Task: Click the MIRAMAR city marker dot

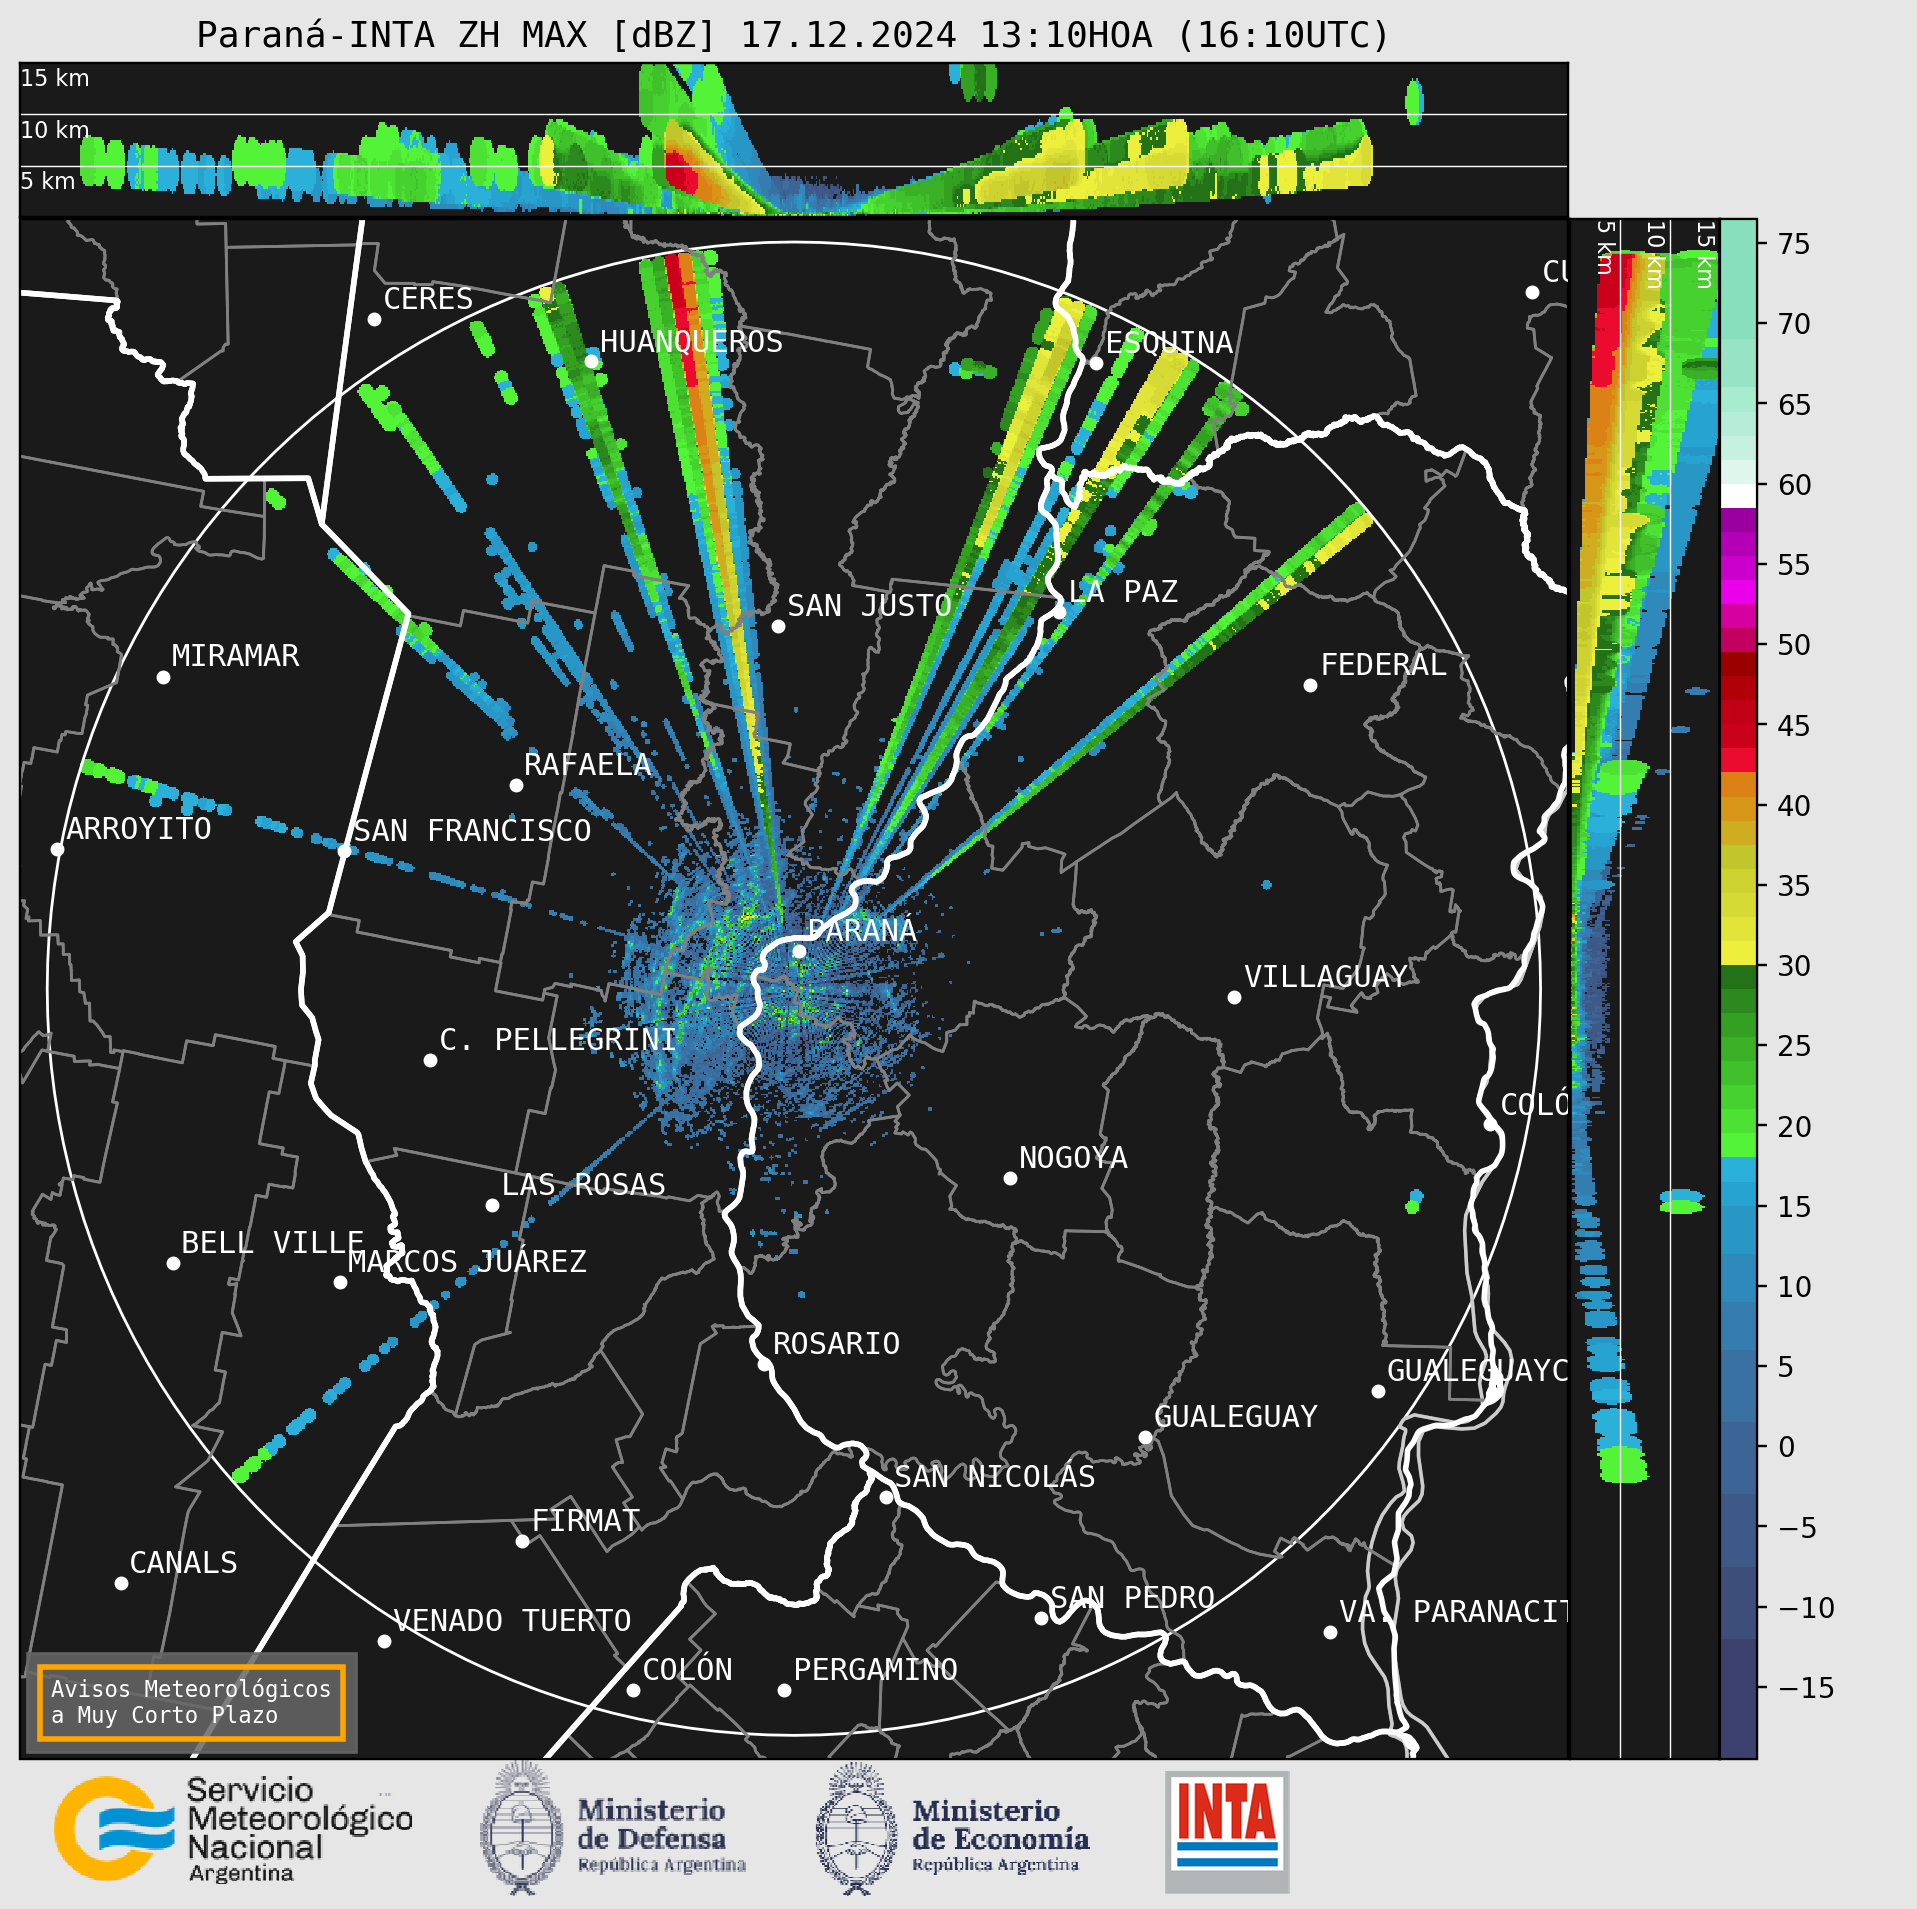Action: [163, 677]
